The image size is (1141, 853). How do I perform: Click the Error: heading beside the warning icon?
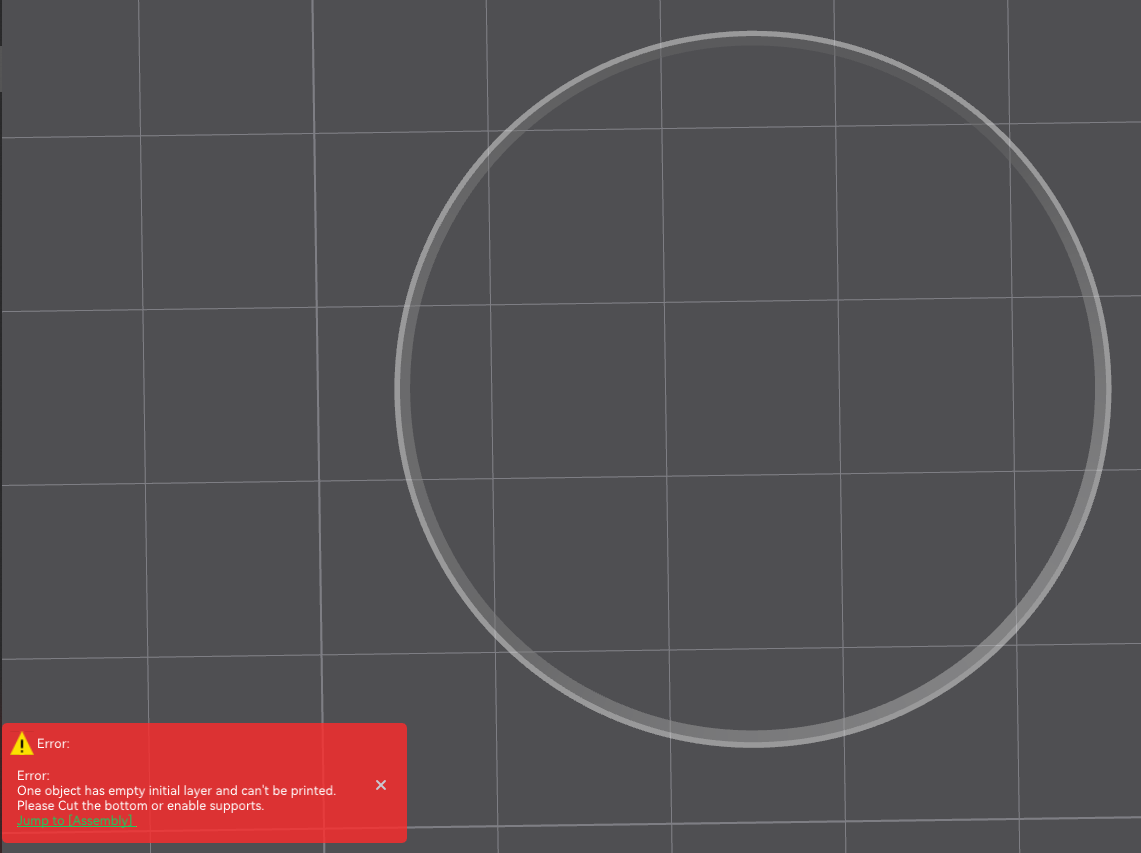coord(53,744)
